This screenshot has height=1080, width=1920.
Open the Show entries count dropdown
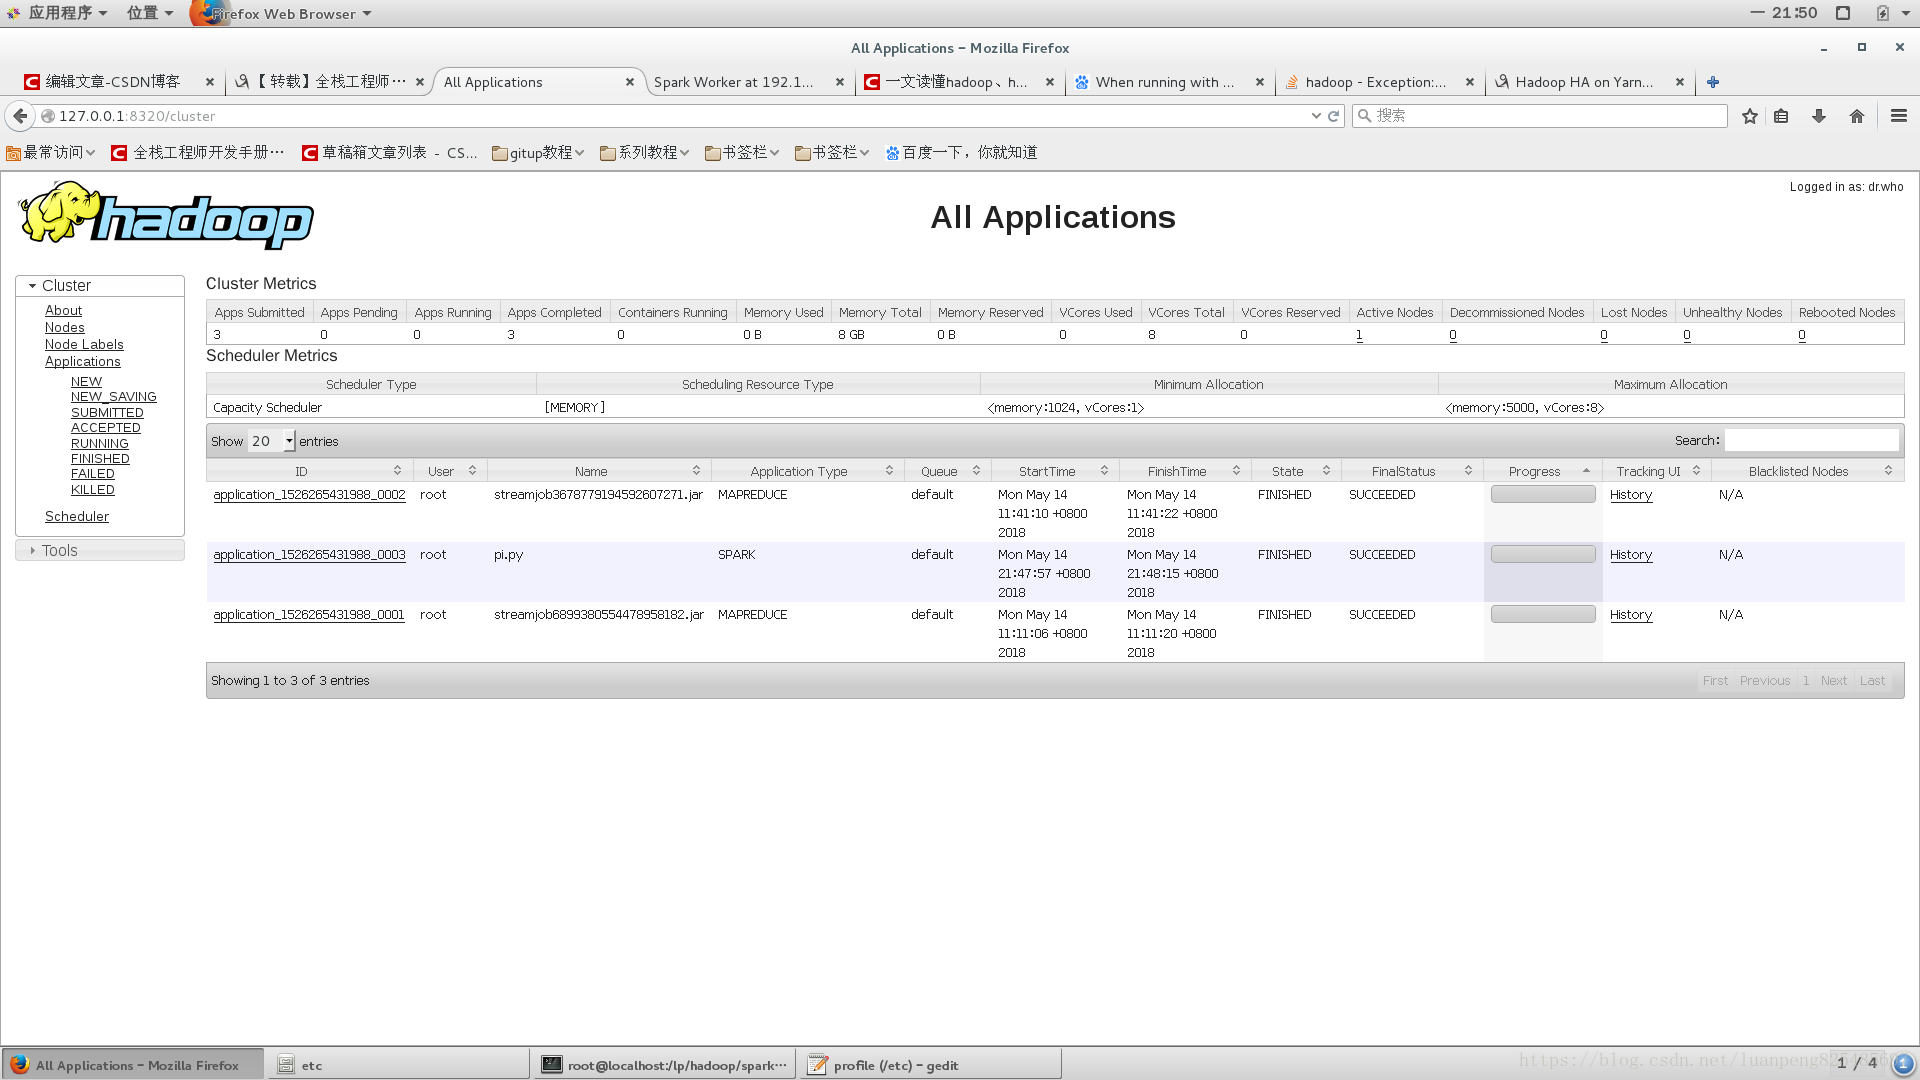pos(271,441)
